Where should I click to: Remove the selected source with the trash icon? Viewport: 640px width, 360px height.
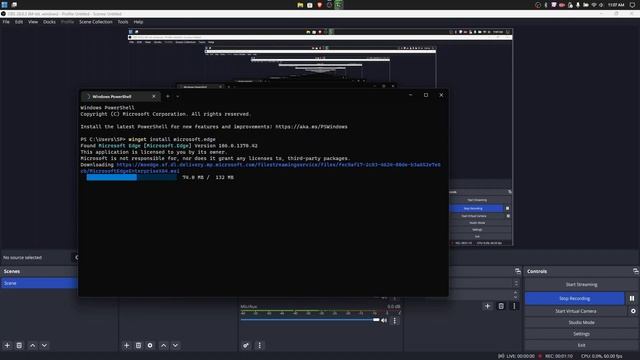pos(138,345)
